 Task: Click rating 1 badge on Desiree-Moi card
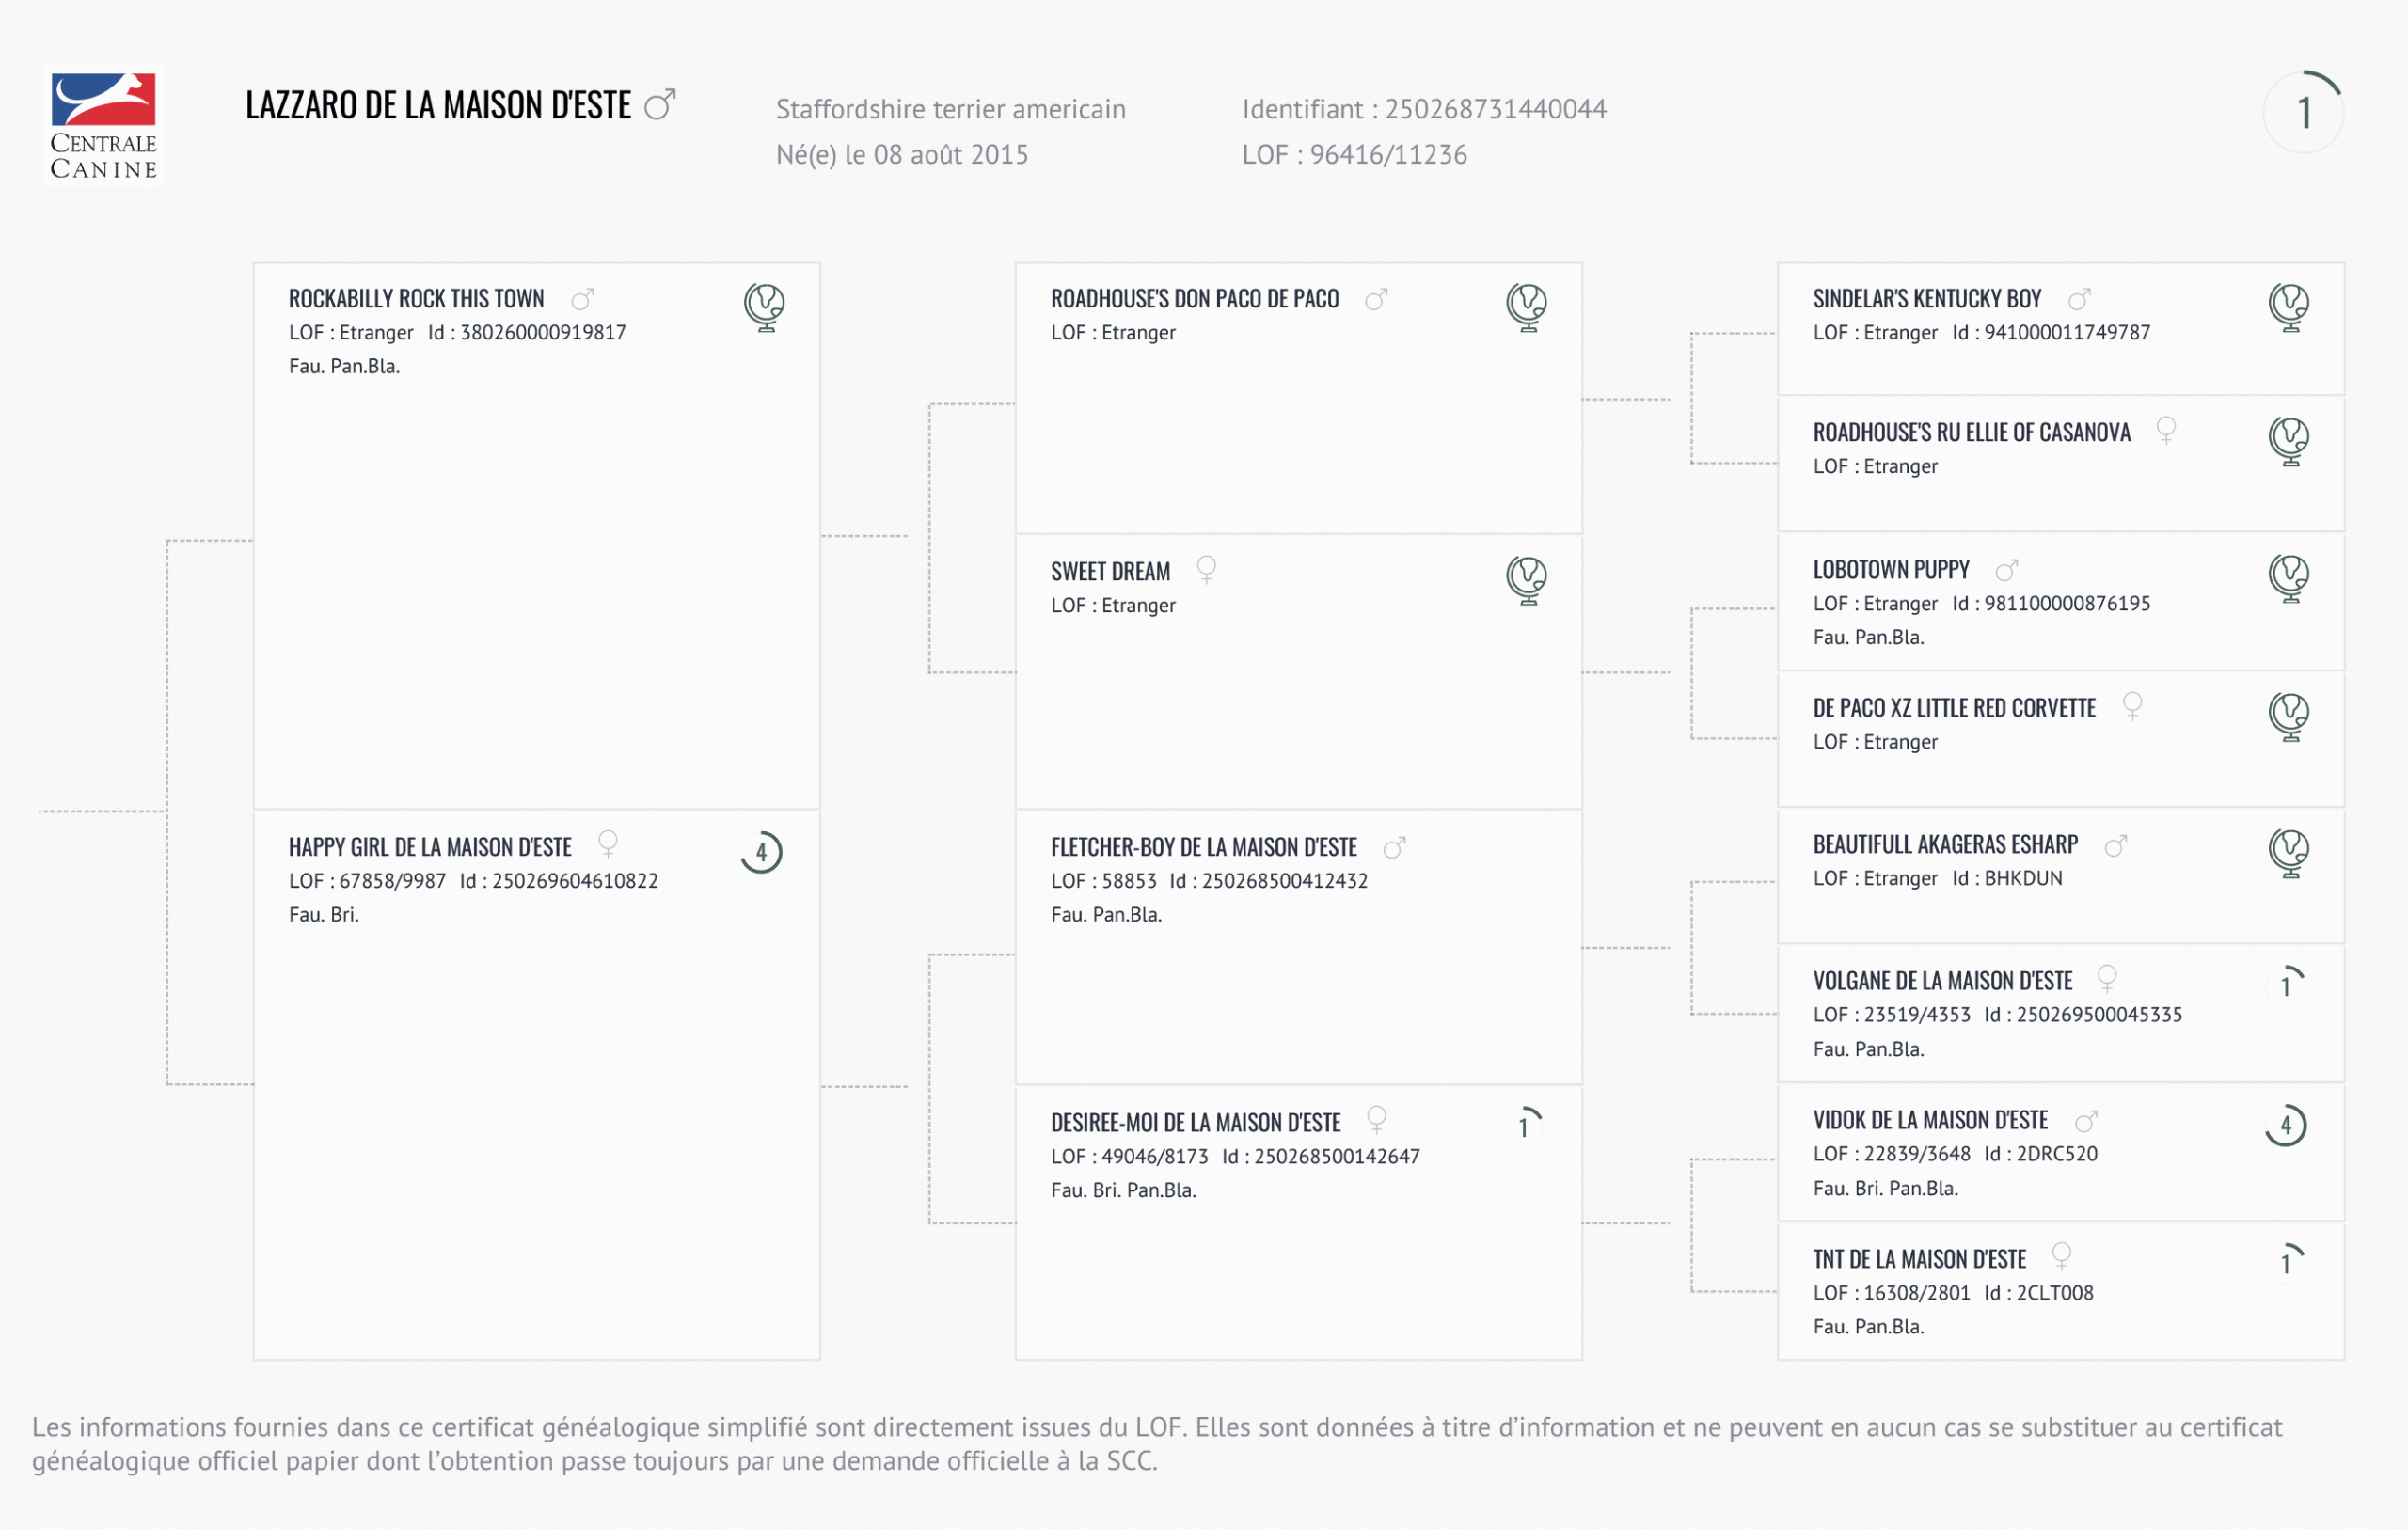pyautogui.click(x=1524, y=1127)
